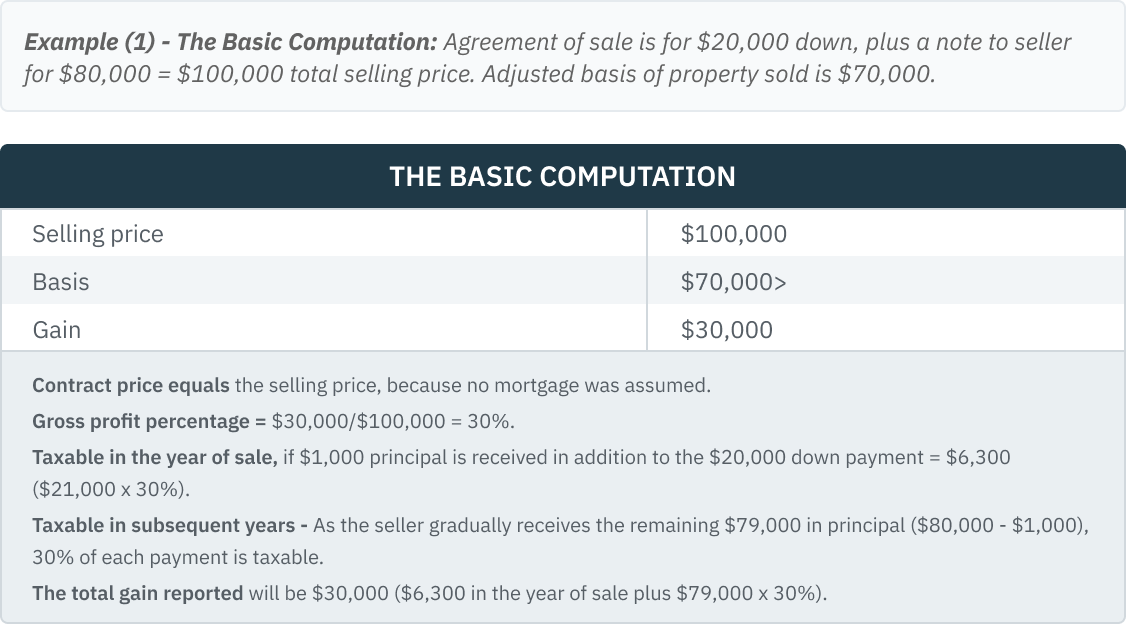This screenshot has width=1126, height=624.
Task: Click the "$30,000/$100,000 = 30%" formula
Action: 392,421
